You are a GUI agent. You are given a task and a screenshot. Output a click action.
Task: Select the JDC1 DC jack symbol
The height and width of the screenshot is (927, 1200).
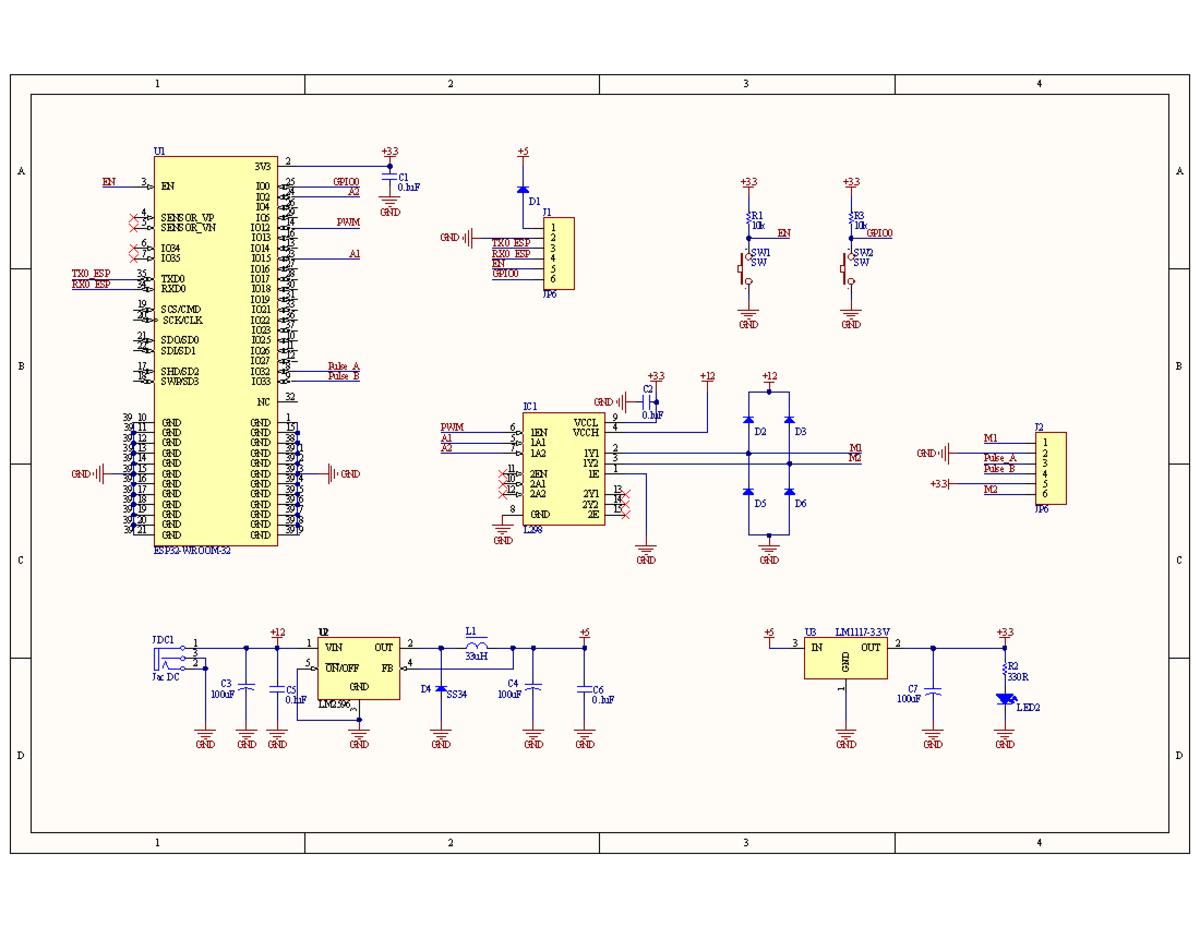tap(168, 656)
